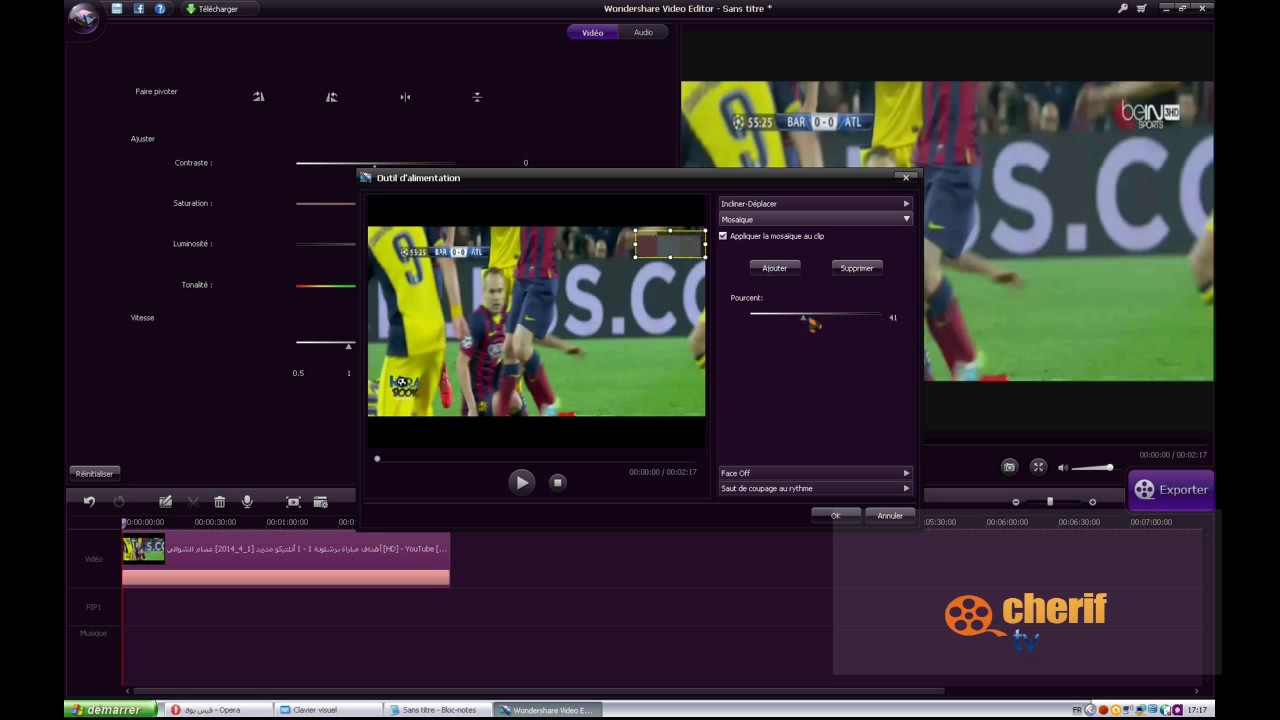
Task: Click the timeline horizontal scrollbar
Action: click(x=538, y=690)
